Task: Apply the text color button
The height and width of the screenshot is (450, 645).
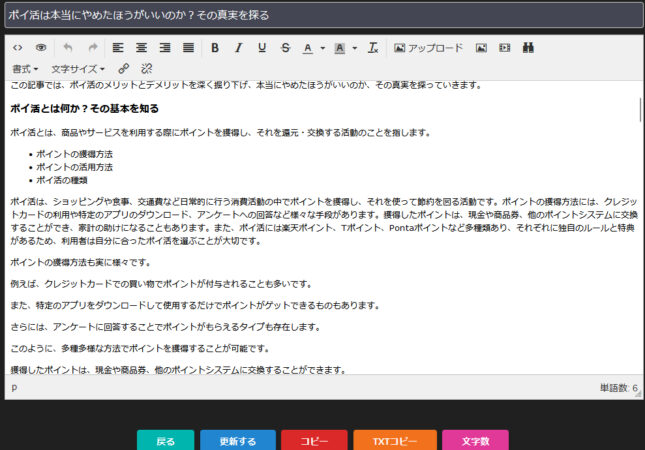Action: (308, 48)
